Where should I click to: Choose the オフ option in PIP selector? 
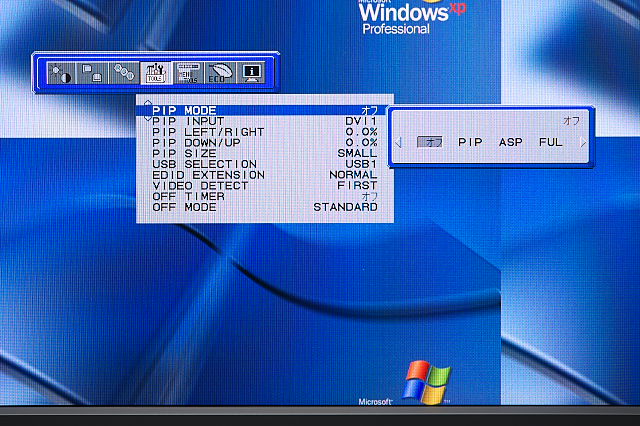(x=432, y=142)
